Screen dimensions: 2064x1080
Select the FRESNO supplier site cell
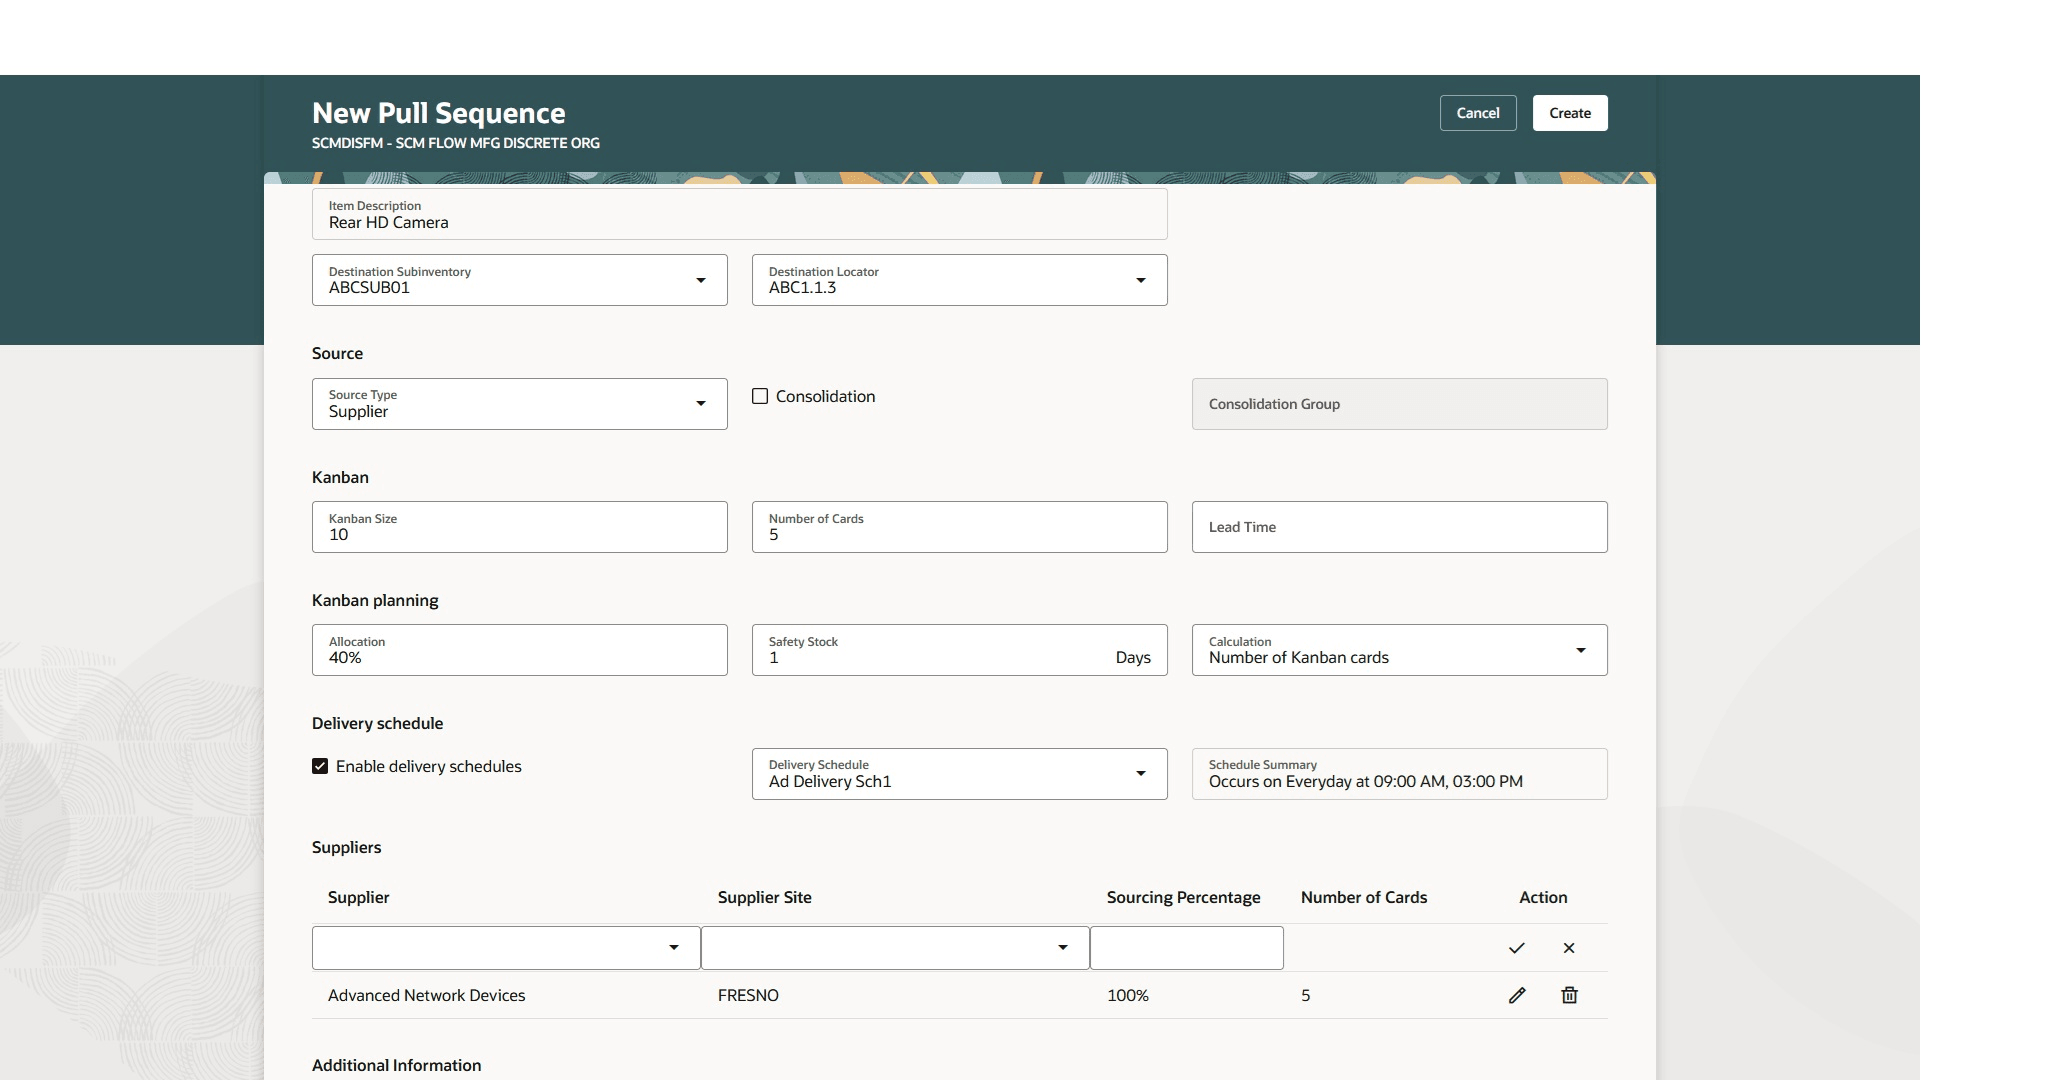(x=748, y=995)
